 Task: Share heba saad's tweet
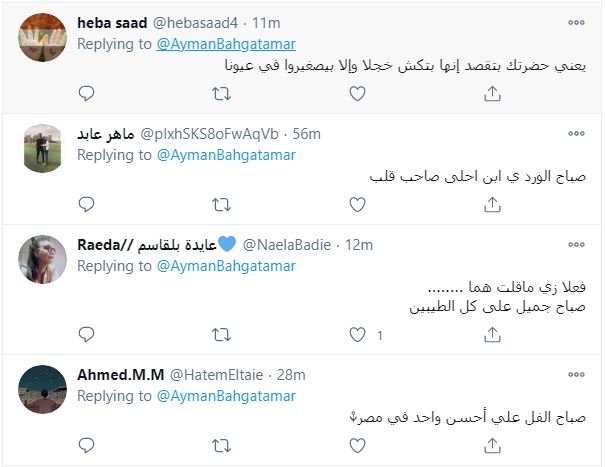point(492,93)
